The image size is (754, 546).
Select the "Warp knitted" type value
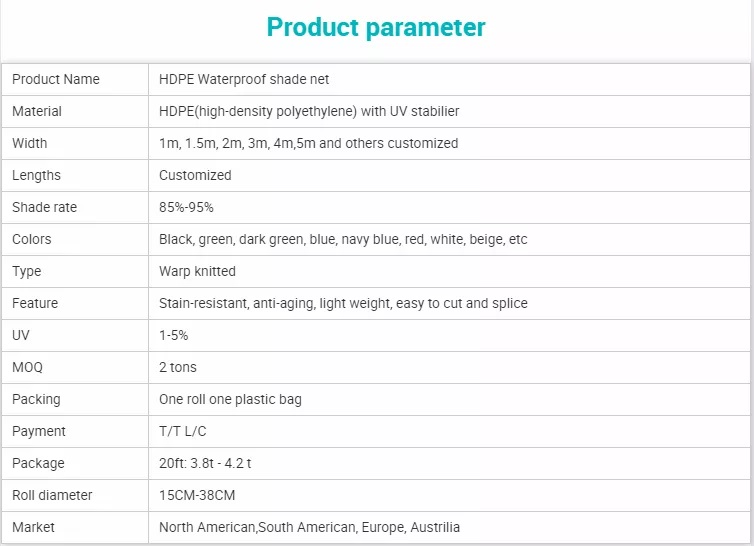point(197,271)
